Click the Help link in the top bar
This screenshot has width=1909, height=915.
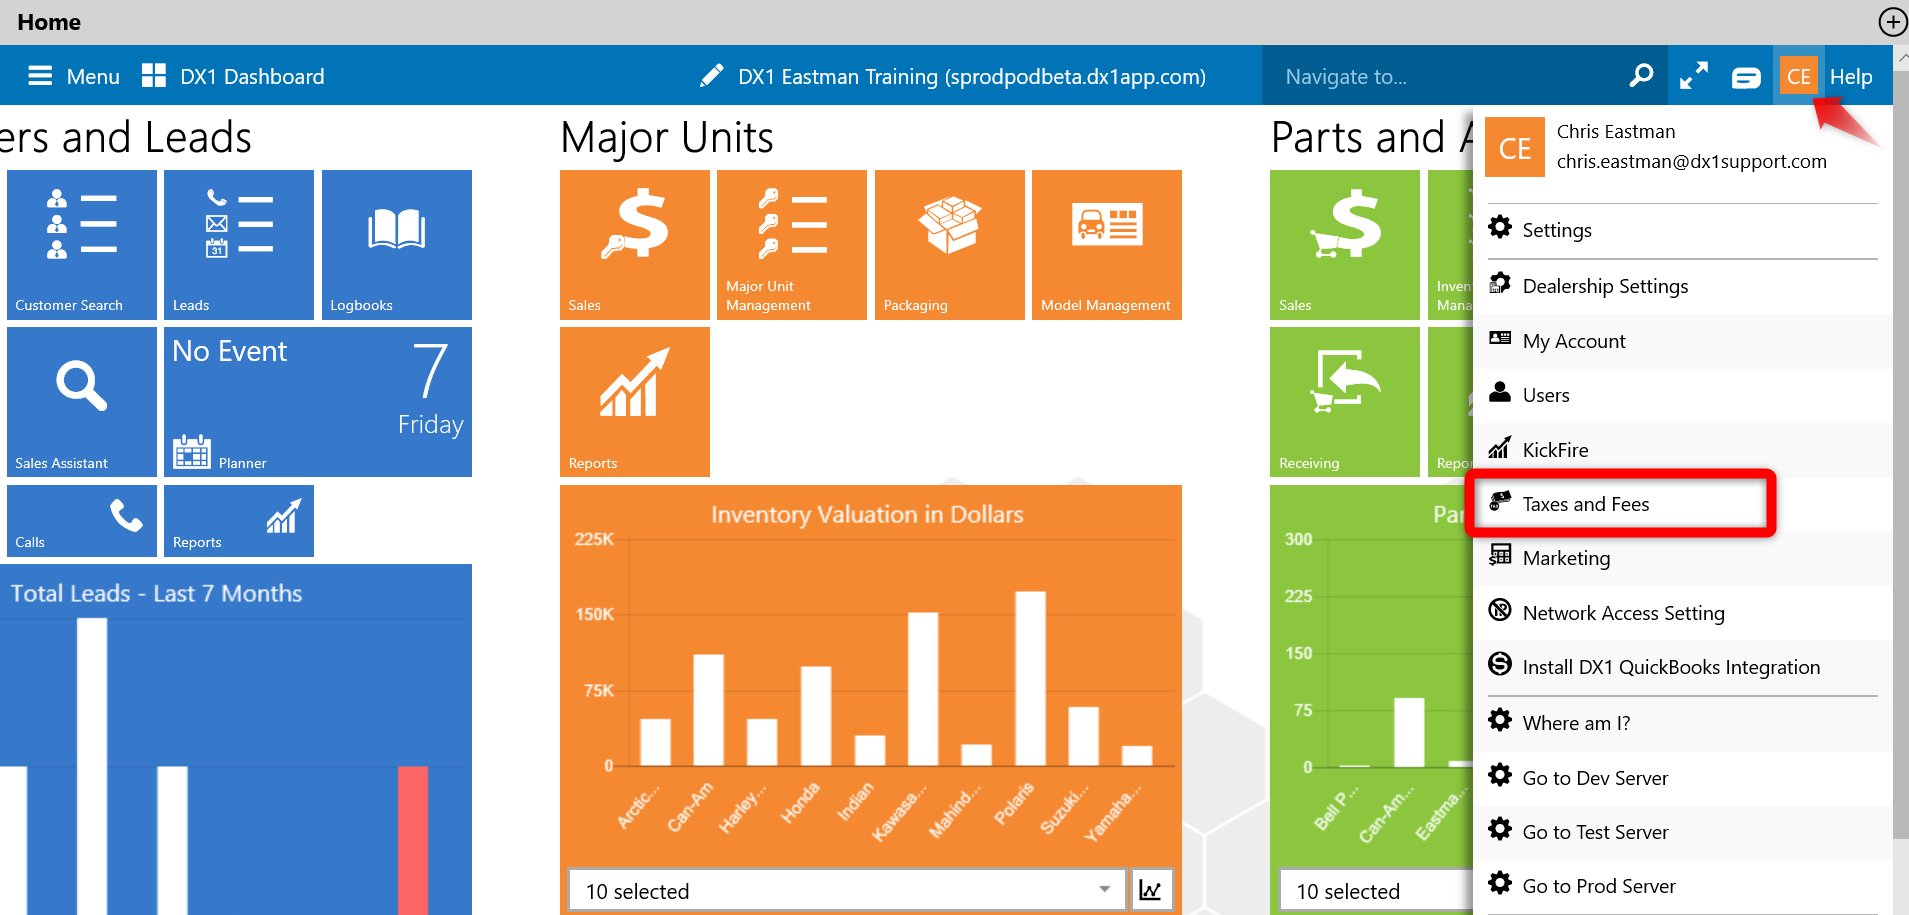point(1851,76)
